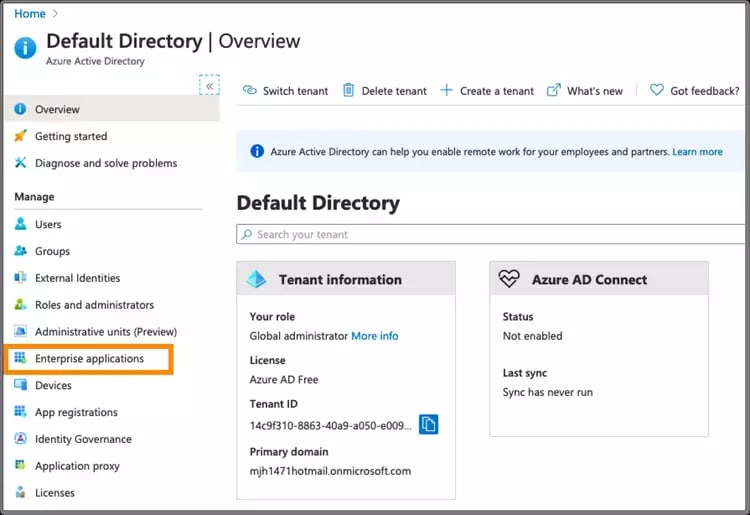Click the Switch tenant link icon
This screenshot has width=750, height=515.
[250, 90]
